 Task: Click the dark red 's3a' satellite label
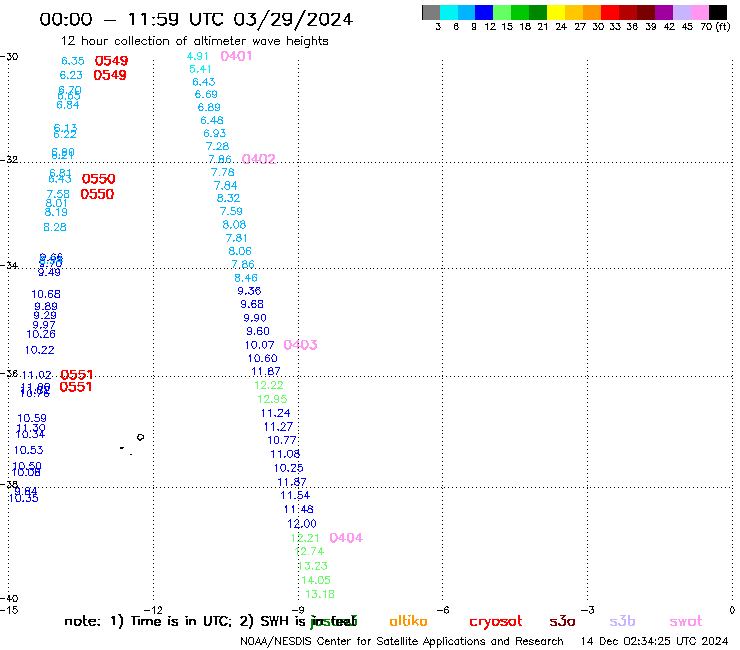pos(562,621)
